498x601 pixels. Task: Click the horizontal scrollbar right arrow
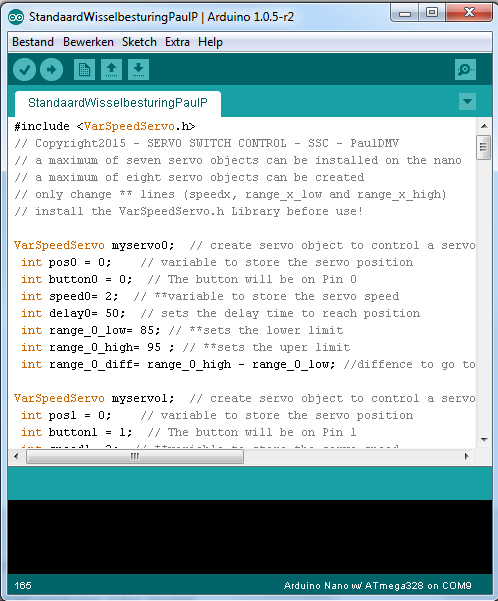(x=467, y=456)
